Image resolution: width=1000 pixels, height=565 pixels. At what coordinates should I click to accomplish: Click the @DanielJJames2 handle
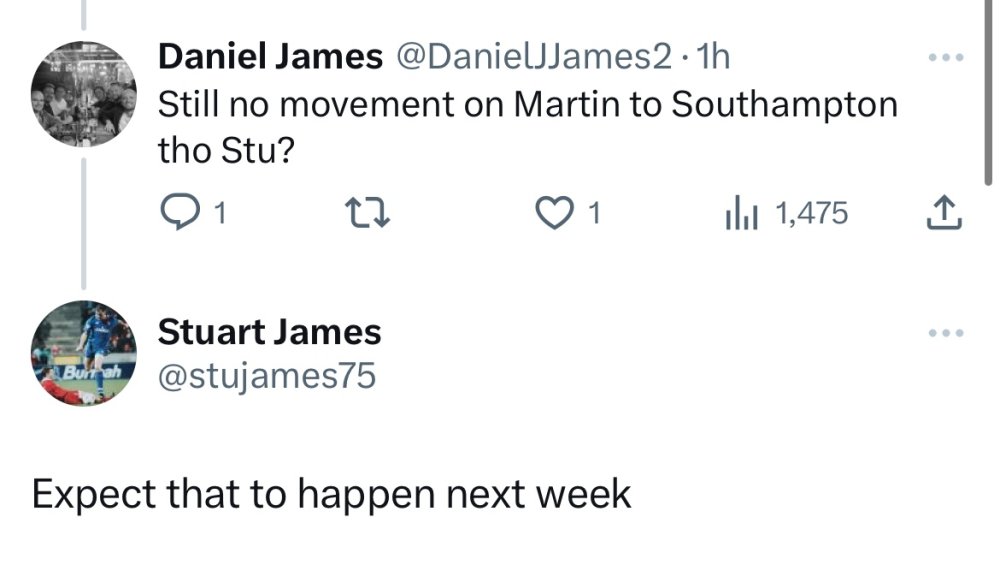pyautogui.click(x=535, y=57)
